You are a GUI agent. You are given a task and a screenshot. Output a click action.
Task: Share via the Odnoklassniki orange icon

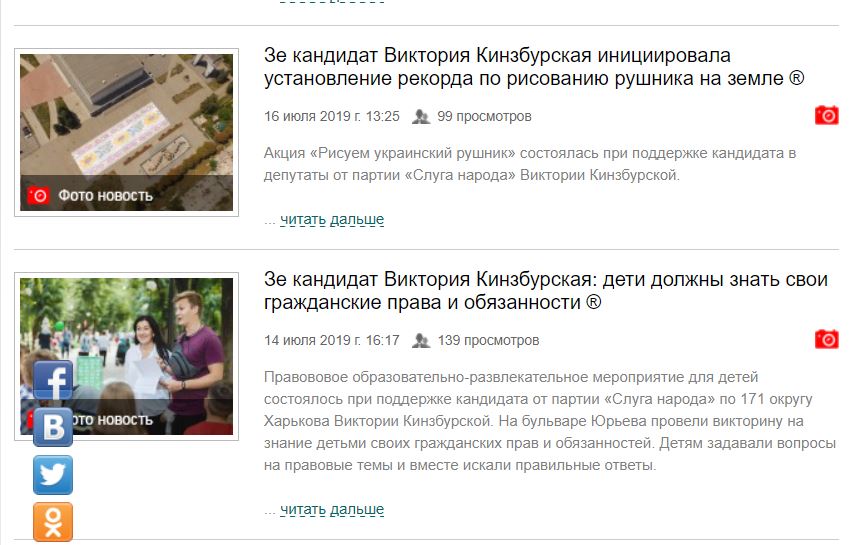(53, 522)
